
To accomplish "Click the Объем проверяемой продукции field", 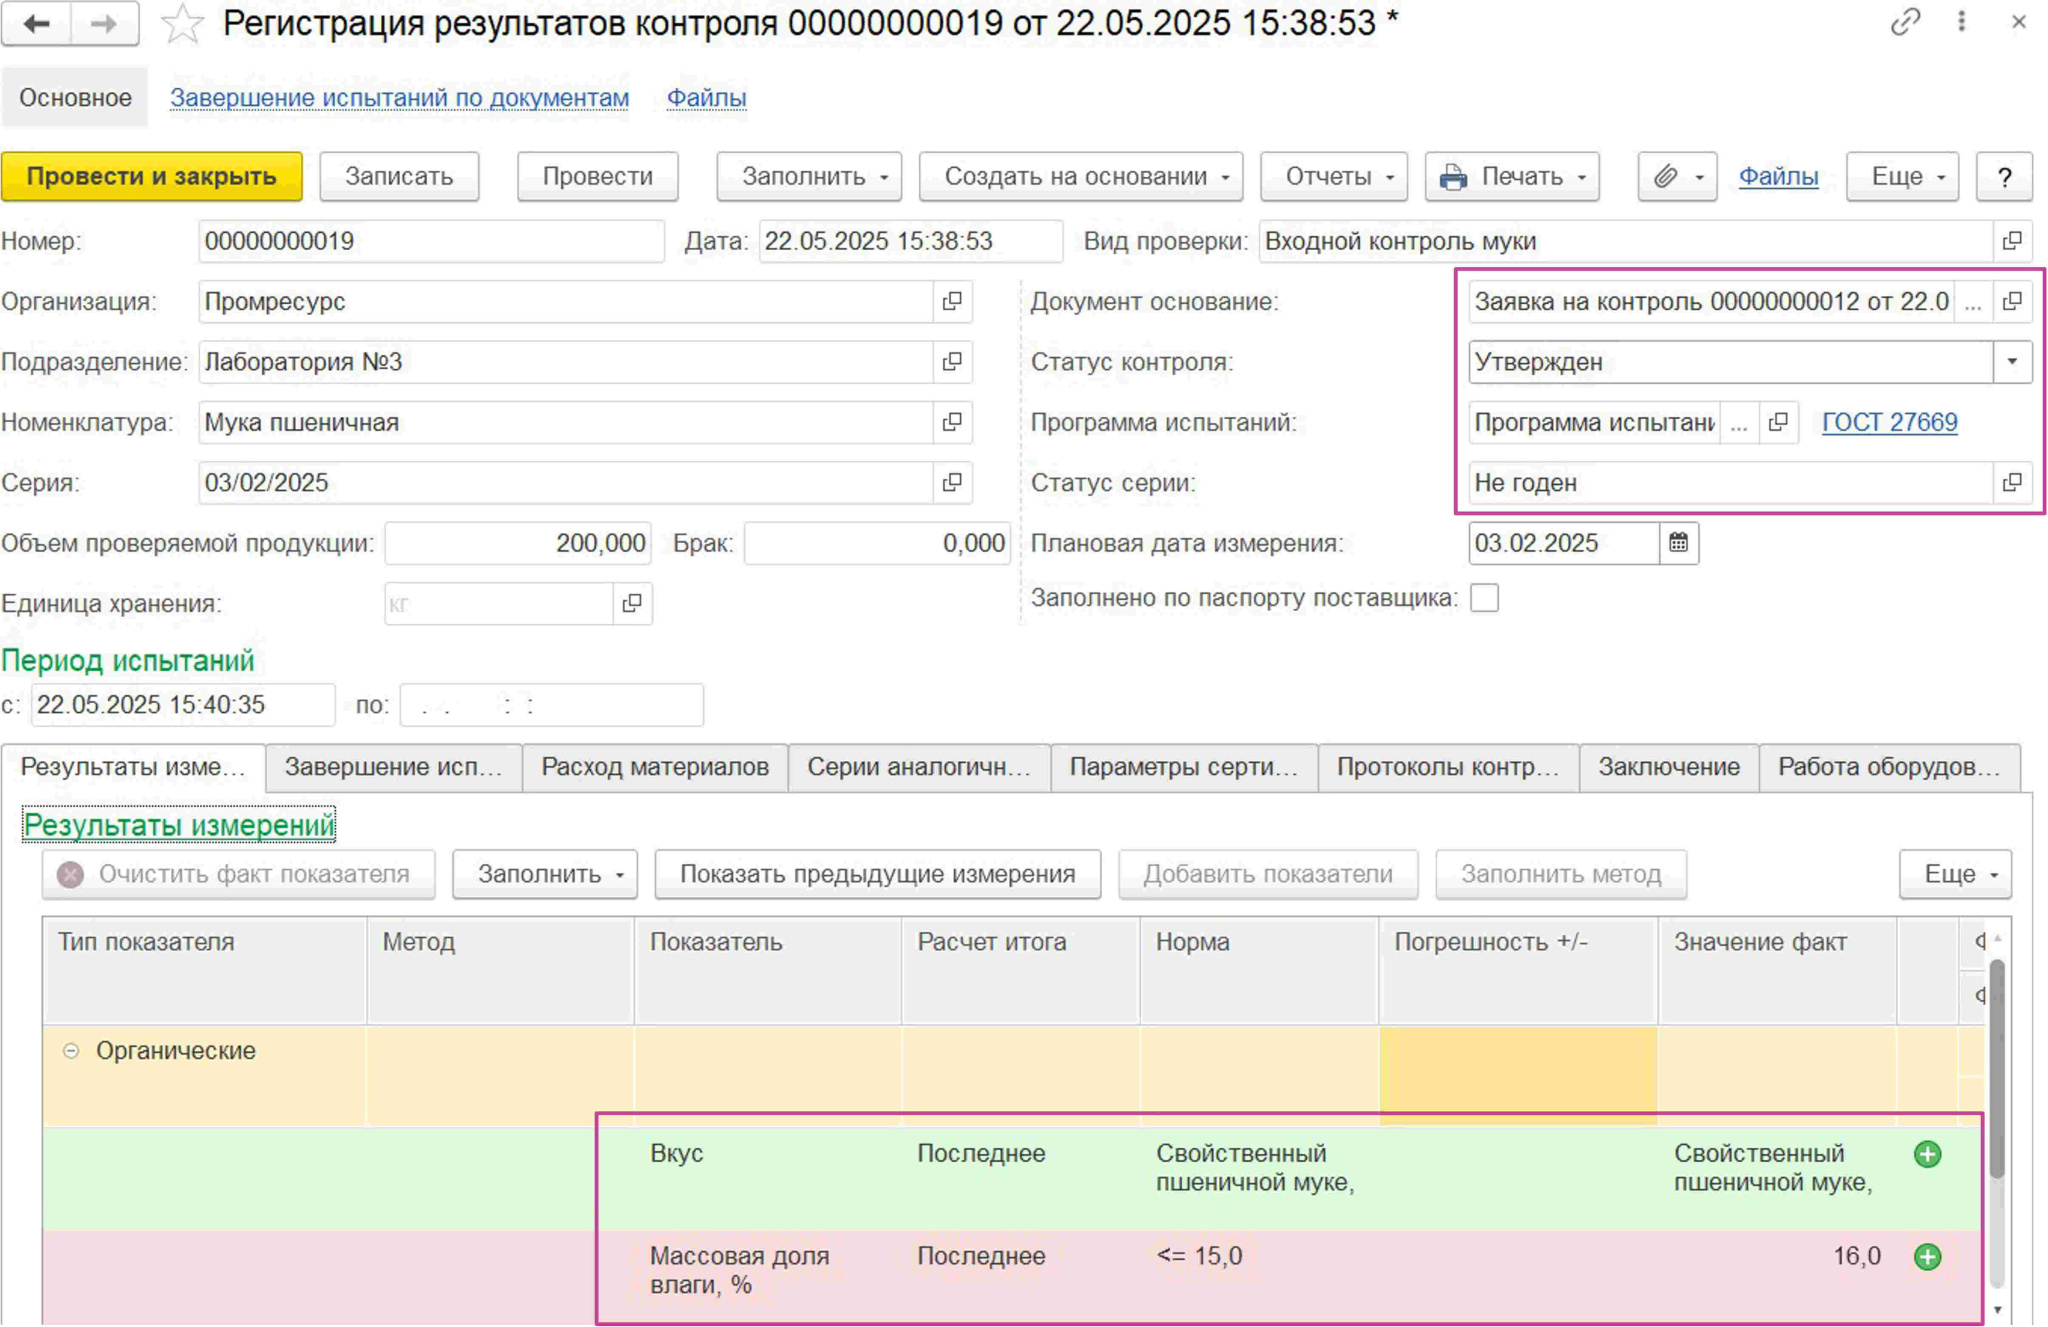I will pyautogui.click(x=518, y=543).
